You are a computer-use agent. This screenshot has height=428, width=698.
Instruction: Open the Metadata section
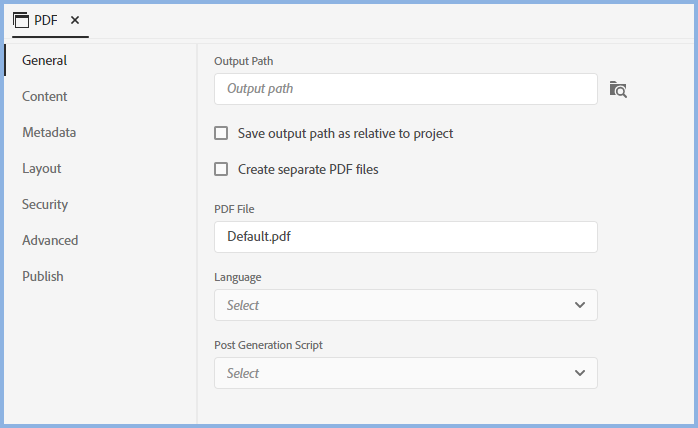(x=49, y=132)
